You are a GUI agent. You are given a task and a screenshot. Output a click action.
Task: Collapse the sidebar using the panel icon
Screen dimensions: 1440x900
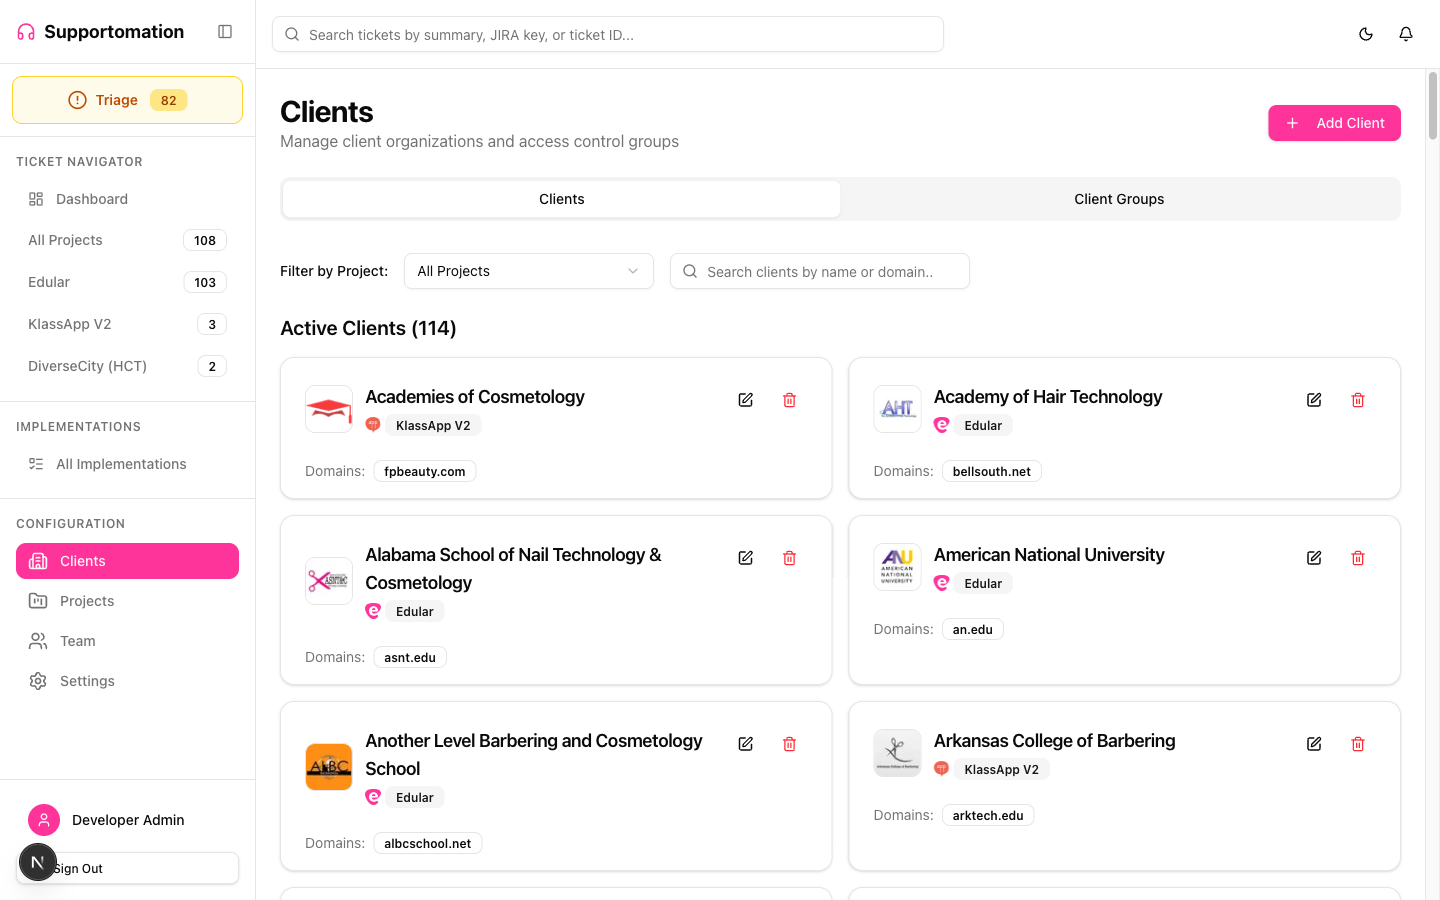[225, 31]
